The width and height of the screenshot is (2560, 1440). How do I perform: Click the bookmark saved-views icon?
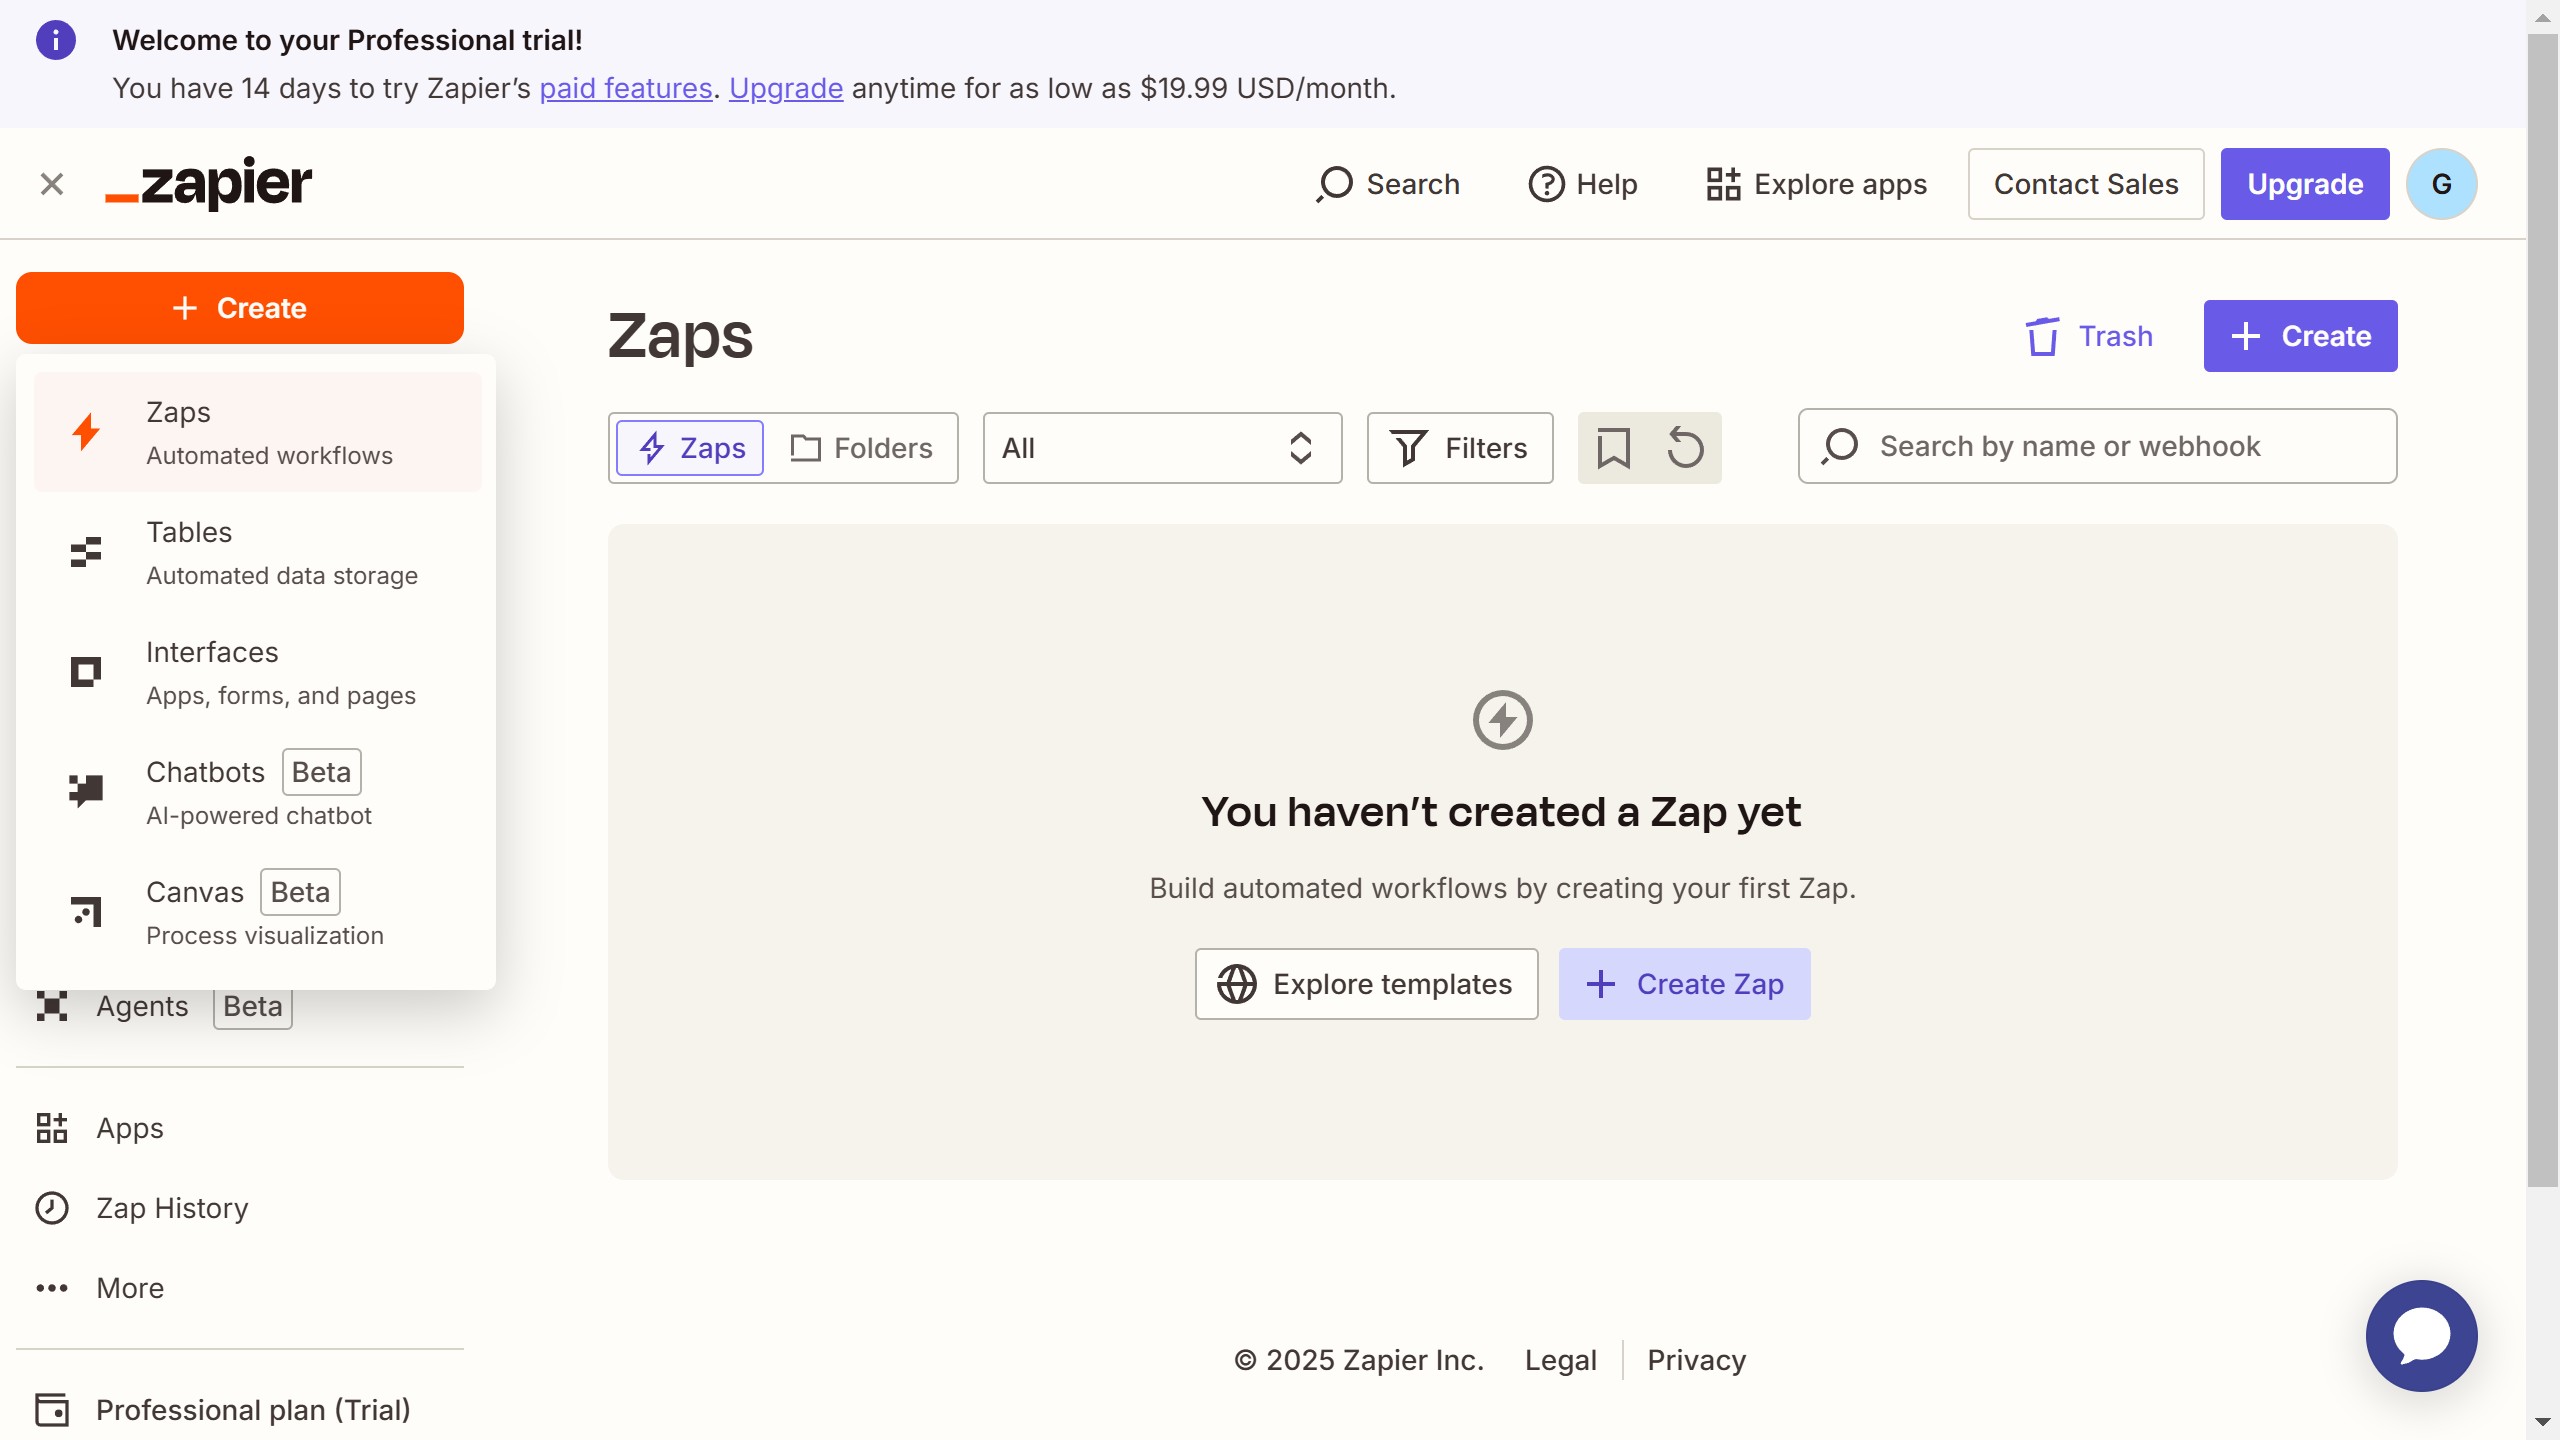(x=1613, y=448)
